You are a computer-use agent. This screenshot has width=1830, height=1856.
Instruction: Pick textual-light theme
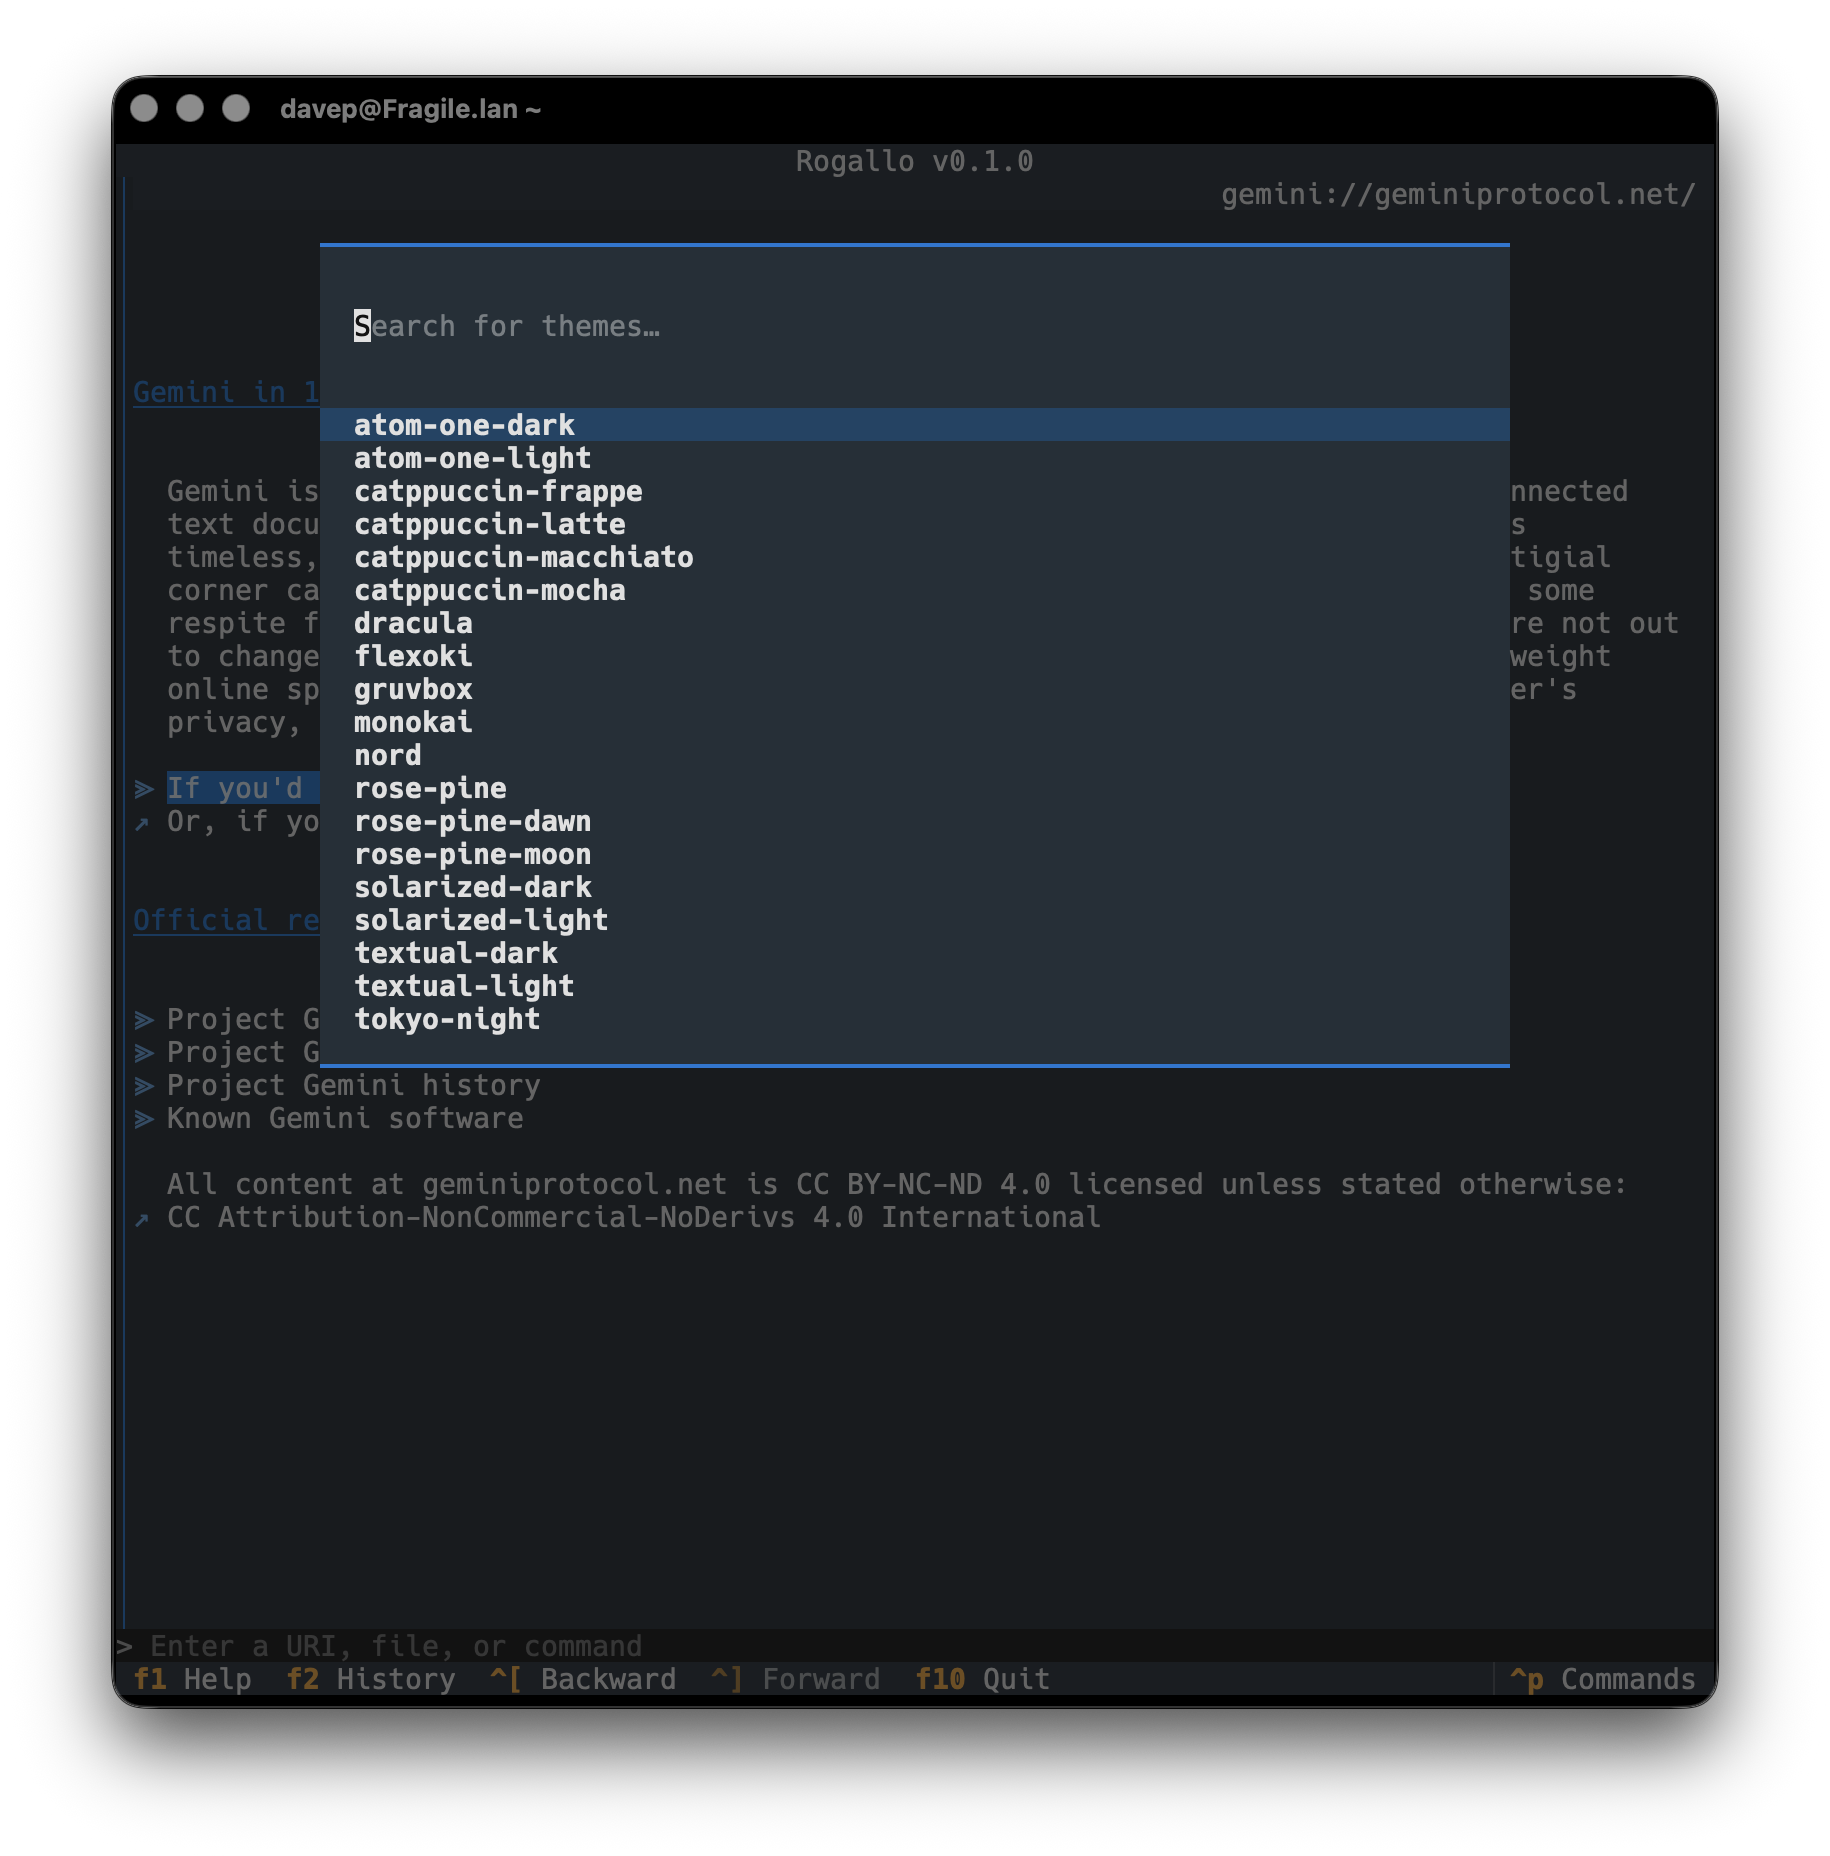coord(914,986)
